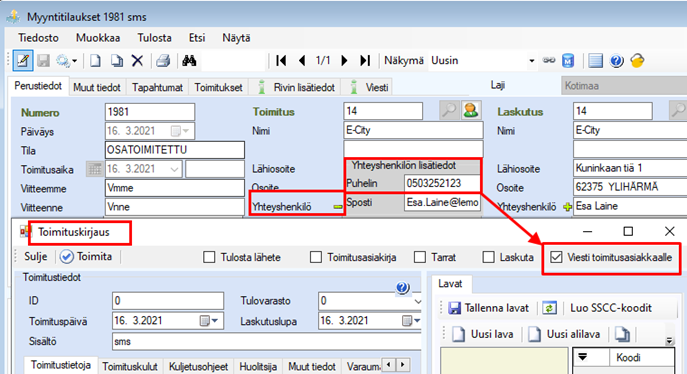Image resolution: width=687 pixels, height=374 pixels.
Task: Open Rivin lisätiedot tab
Action: click(296, 88)
